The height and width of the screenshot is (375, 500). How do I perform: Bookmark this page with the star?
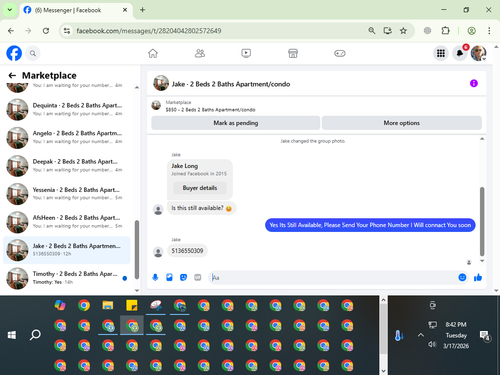[x=403, y=31]
